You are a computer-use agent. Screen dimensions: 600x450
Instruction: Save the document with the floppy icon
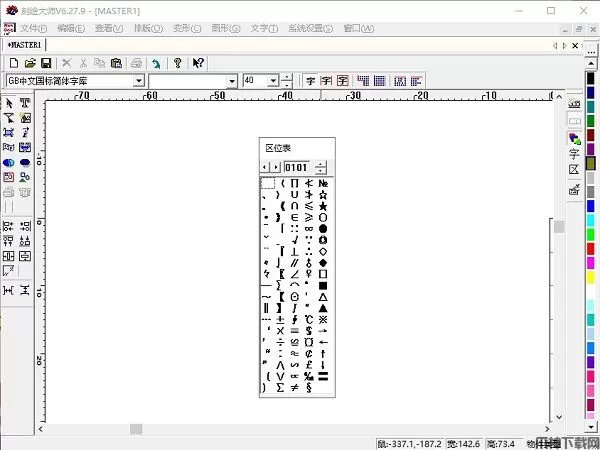point(46,63)
